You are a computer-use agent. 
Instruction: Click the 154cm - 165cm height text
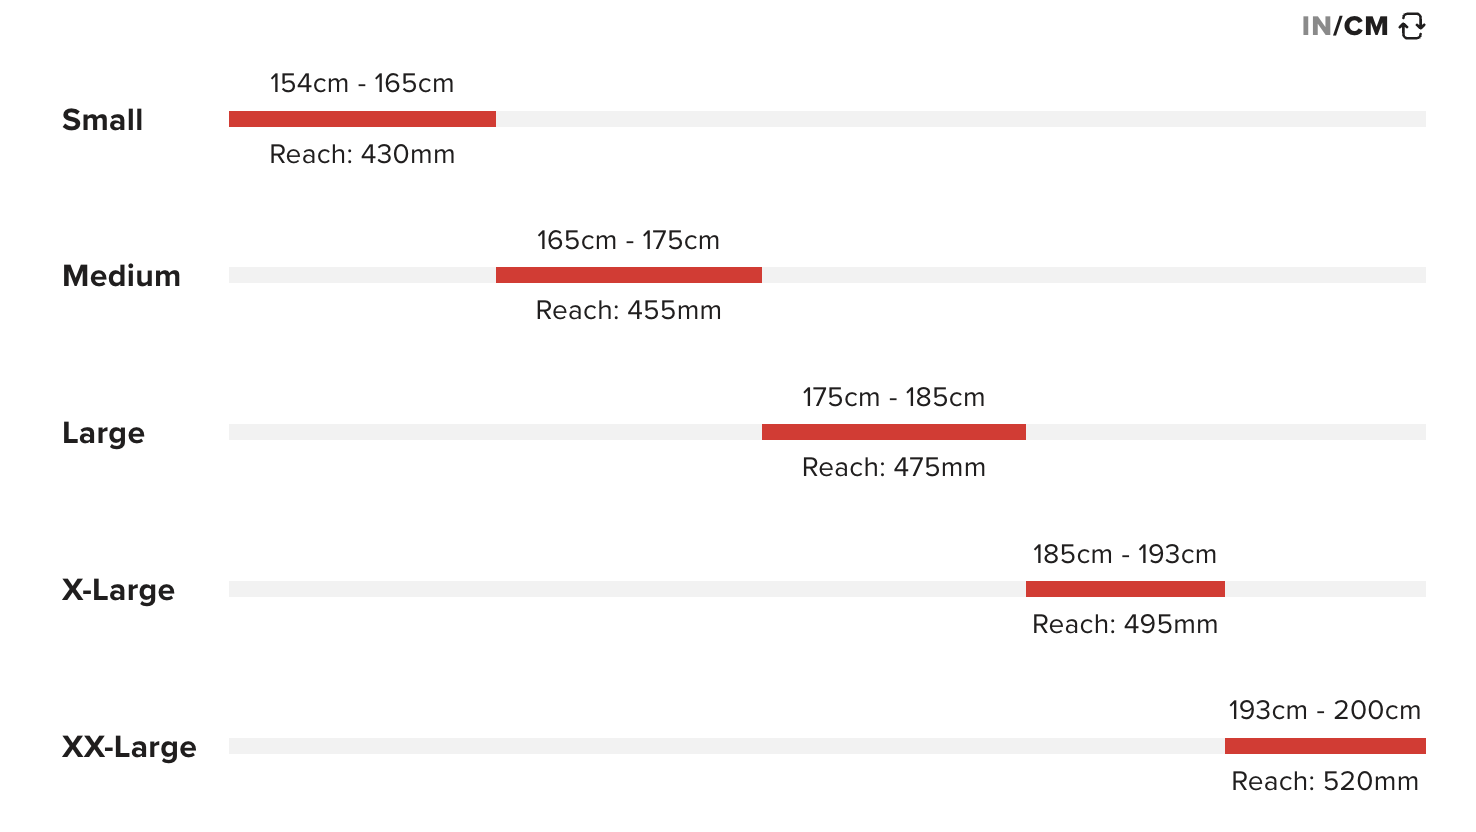click(362, 83)
